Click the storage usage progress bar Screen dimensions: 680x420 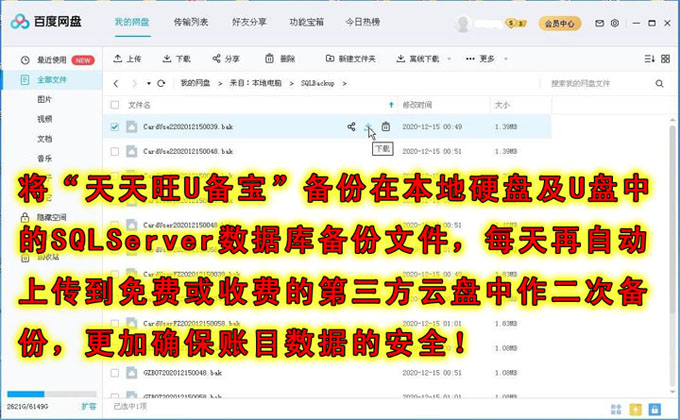click(x=52, y=394)
